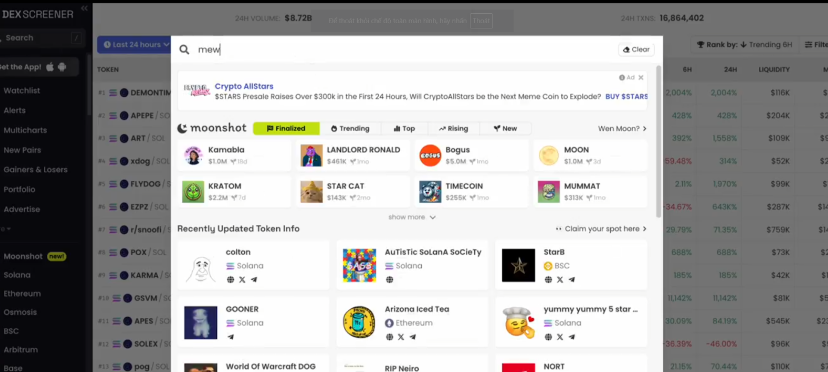Click the MUMMAT token icon
Image resolution: width=828 pixels, height=372 pixels.
point(549,192)
